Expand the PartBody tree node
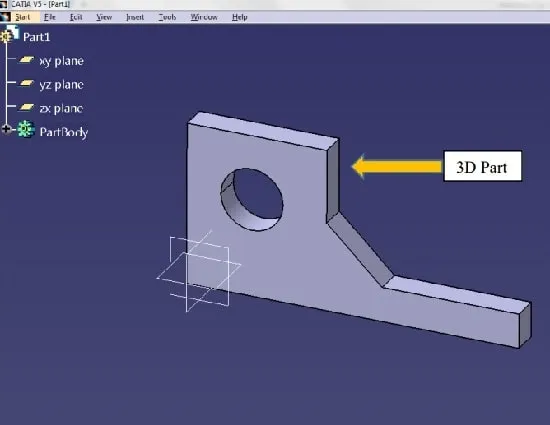Viewport: 550px width, 425px height. [6, 129]
